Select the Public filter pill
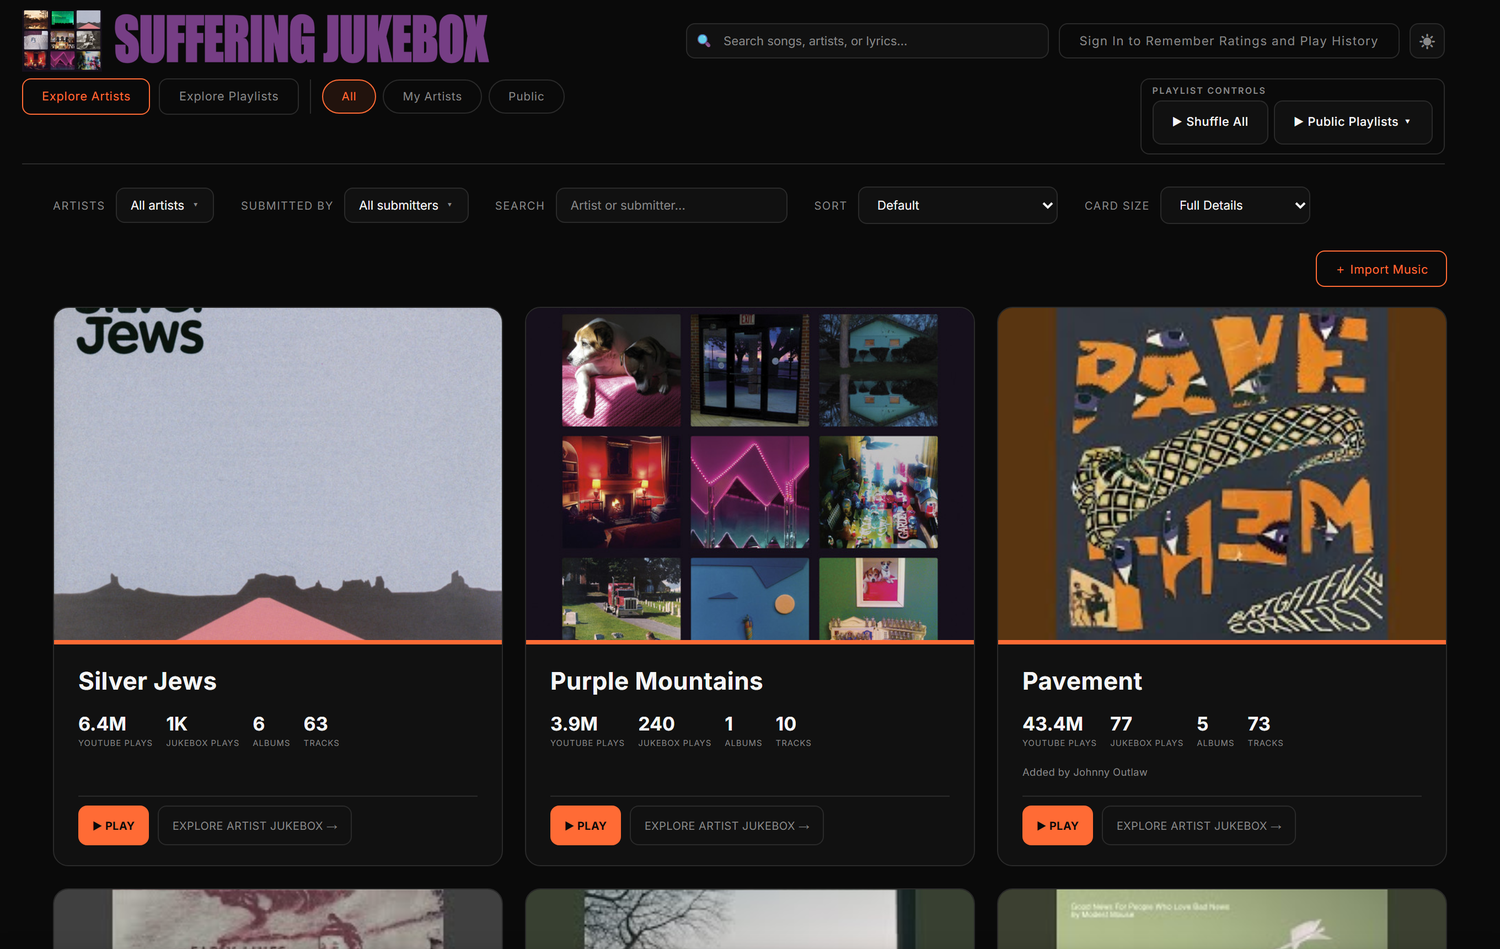Image resolution: width=1500 pixels, height=949 pixels. tap(526, 96)
